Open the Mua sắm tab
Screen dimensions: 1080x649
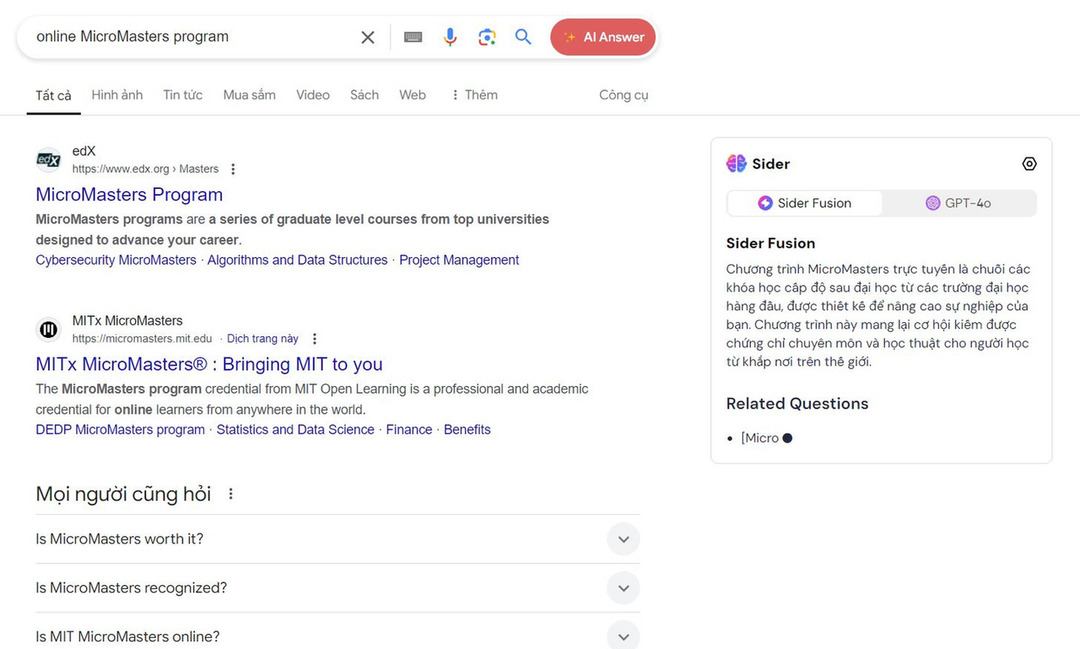pos(249,95)
